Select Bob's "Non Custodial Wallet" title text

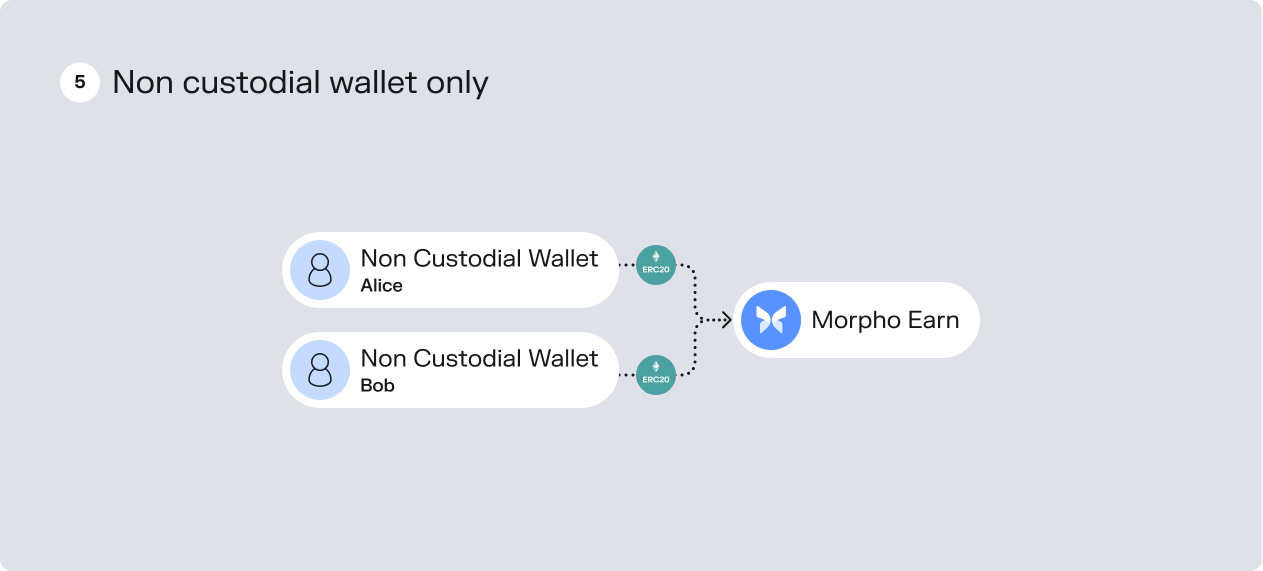pos(479,358)
